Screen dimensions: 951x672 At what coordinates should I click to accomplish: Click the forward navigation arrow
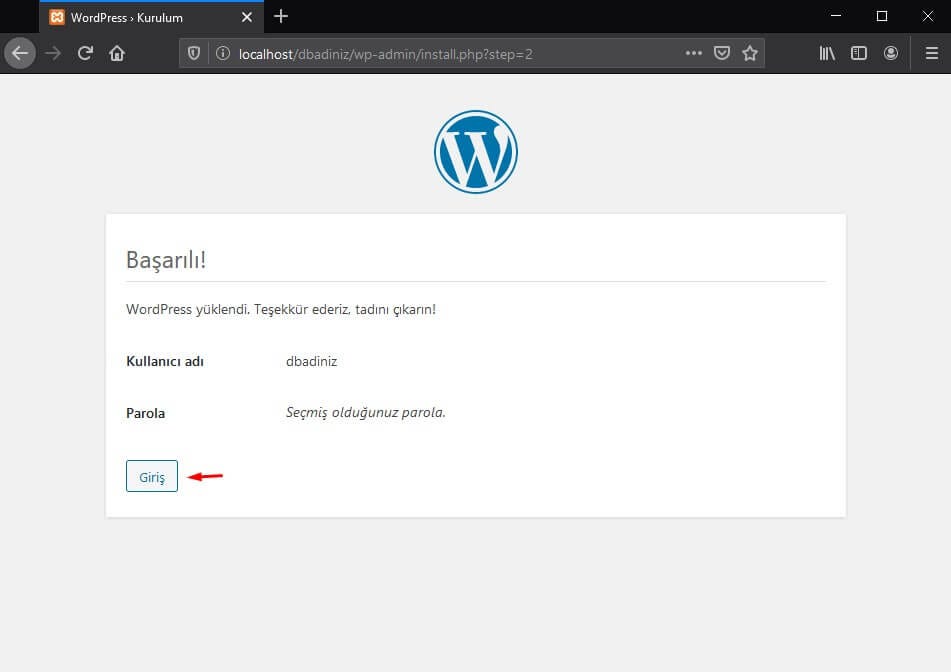53,53
